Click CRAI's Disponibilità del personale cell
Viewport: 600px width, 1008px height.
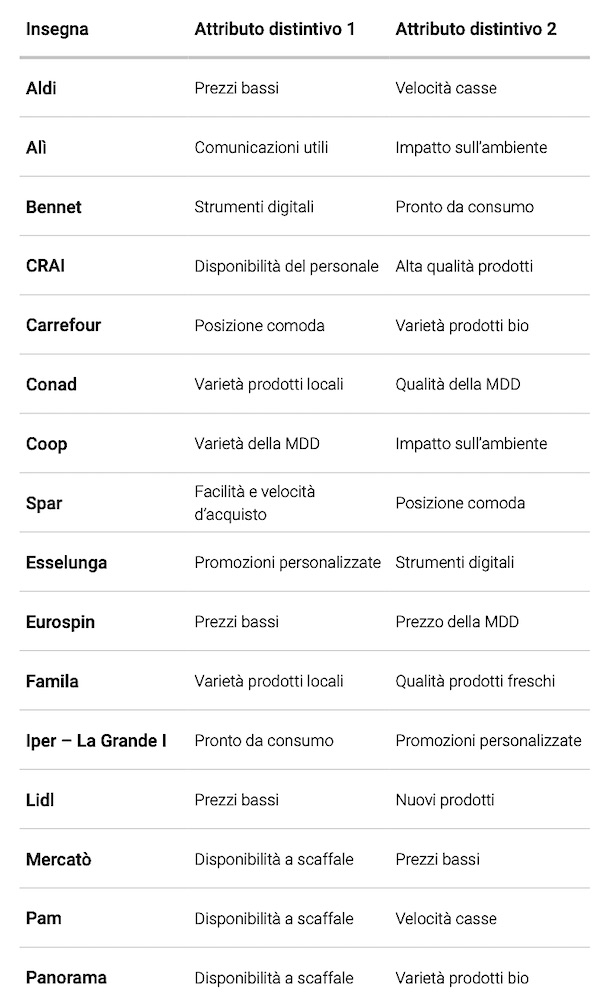tap(286, 266)
